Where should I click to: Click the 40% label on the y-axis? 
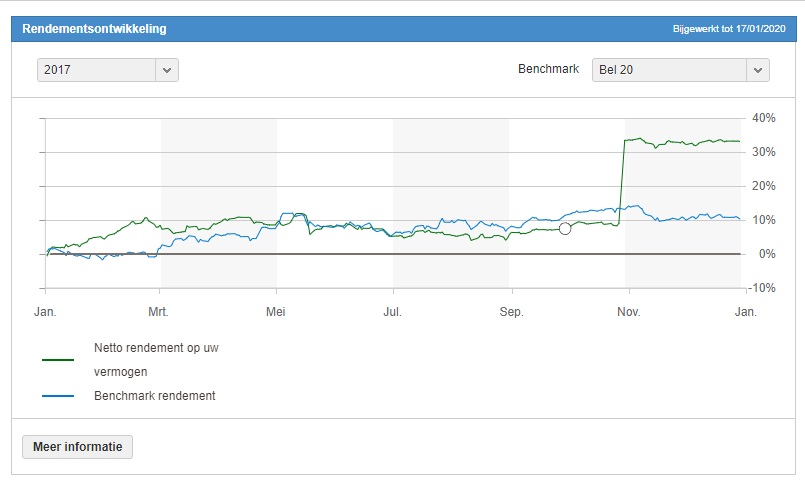(764, 118)
